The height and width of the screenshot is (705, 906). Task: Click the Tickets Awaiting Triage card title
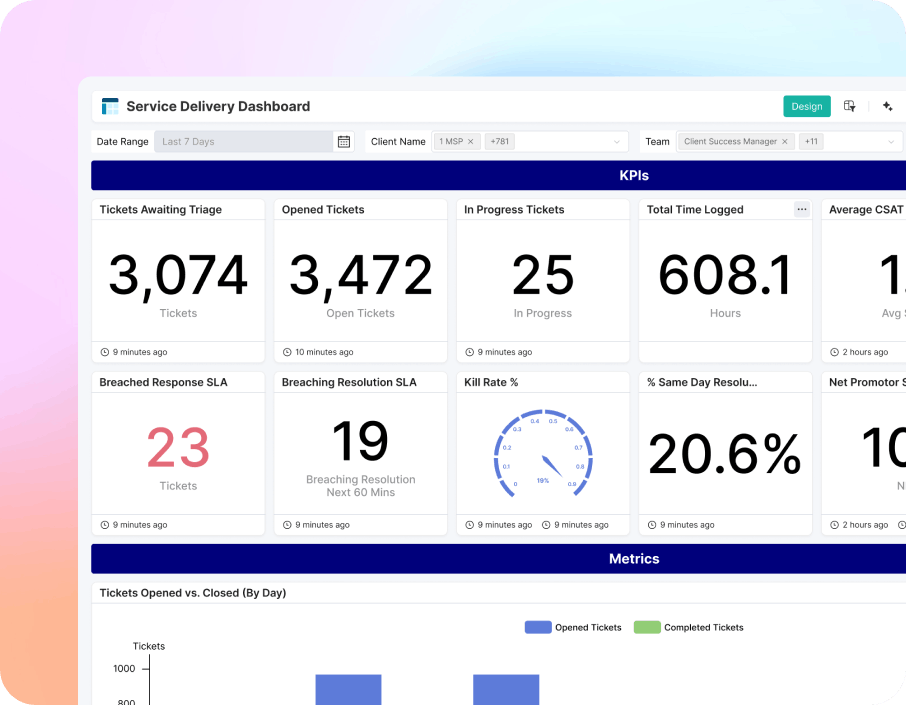pyautogui.click(x=161, y=210)
